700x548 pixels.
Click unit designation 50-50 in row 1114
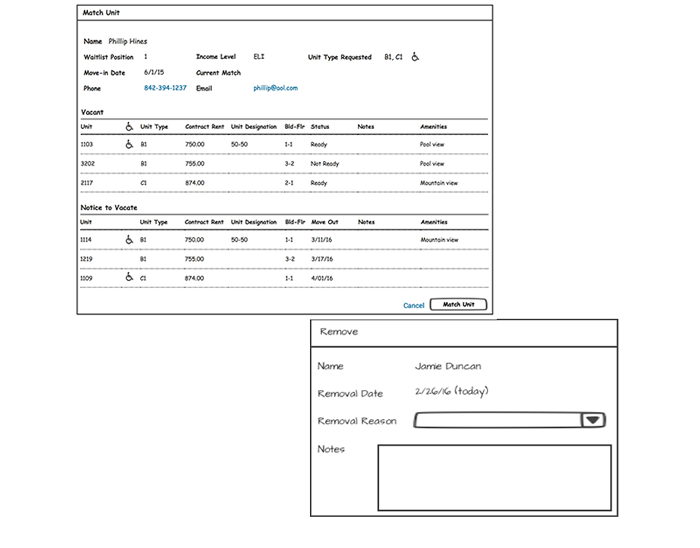239,240
